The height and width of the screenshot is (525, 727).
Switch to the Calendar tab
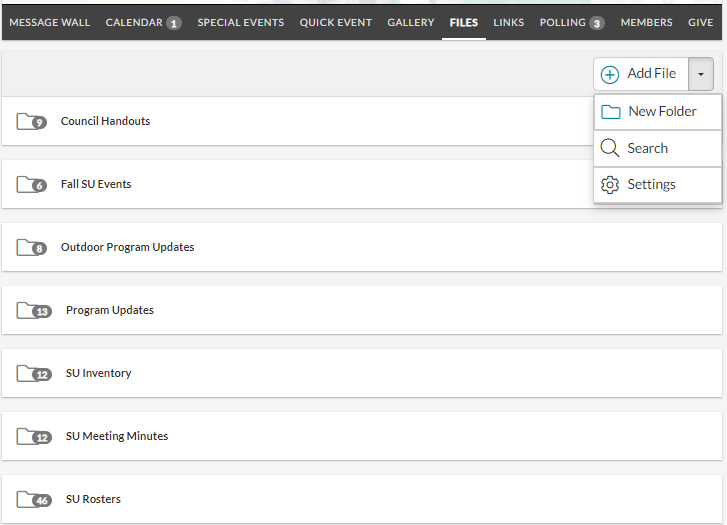pyautogui.click(x=134, y=22)
